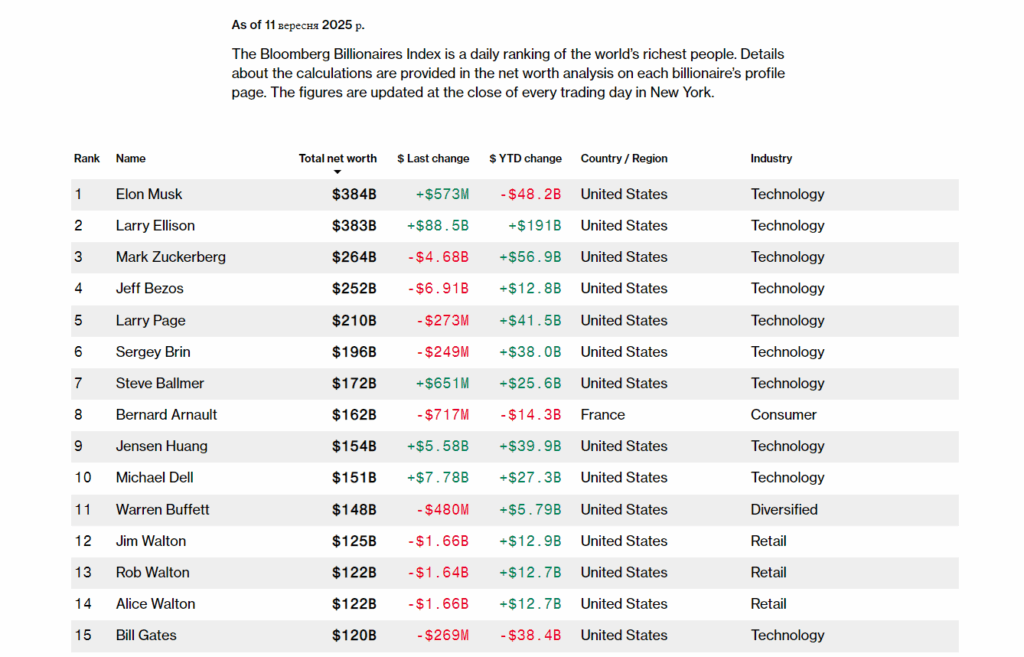View Mark Zuckerberg's billionaire profile
This screenshot has width=1024, height=657.
pyautogui.click(x=171, y=257)
